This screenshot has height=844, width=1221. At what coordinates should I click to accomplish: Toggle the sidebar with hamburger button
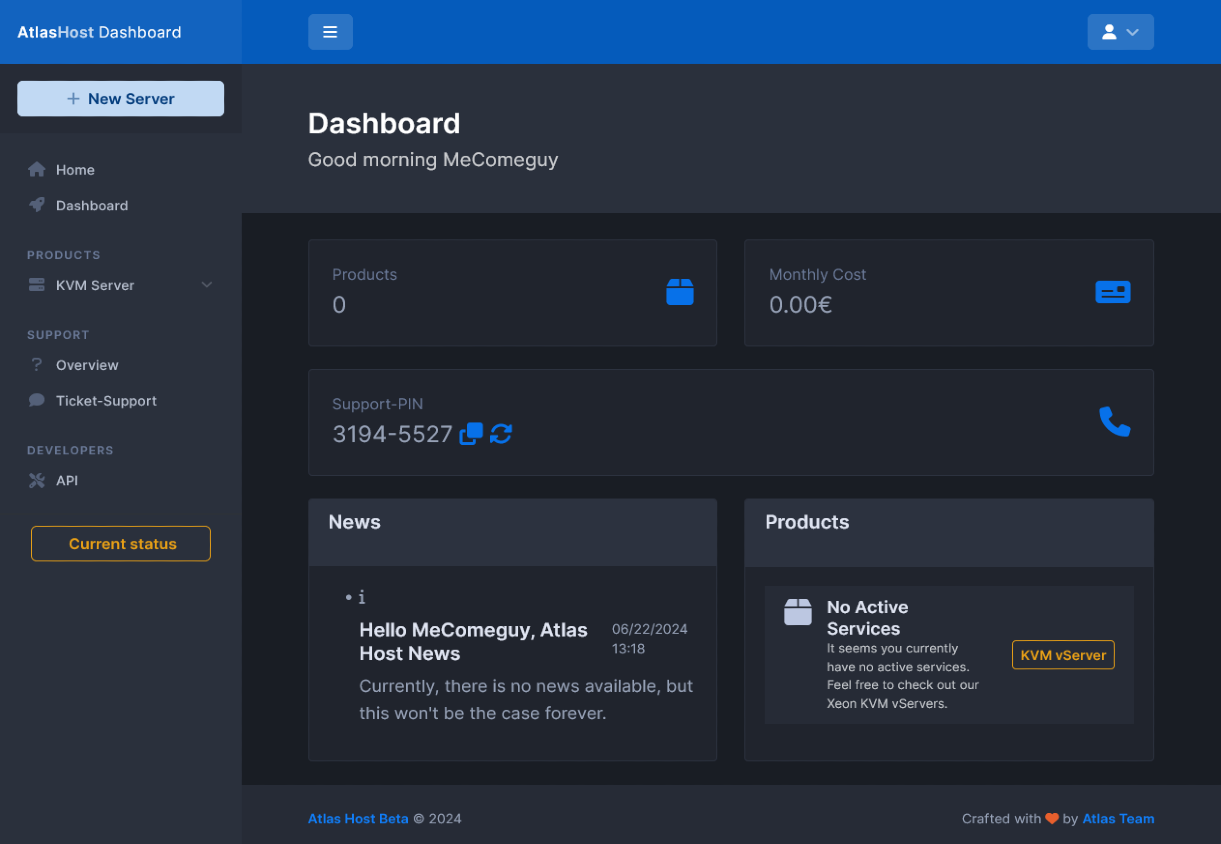pyautogui.click(x=330, y=32)
